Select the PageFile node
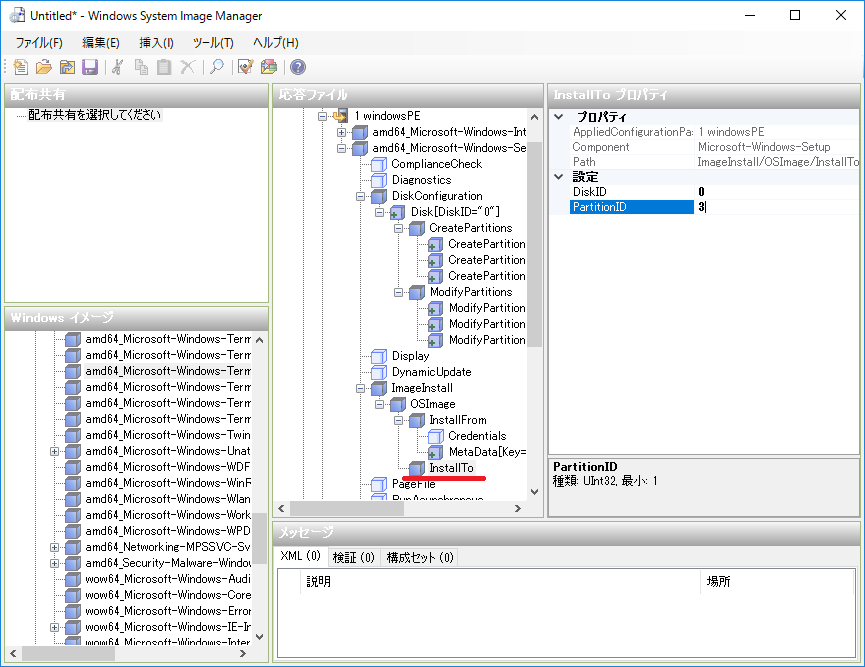 pyautogui.click(x=413, y=484)
